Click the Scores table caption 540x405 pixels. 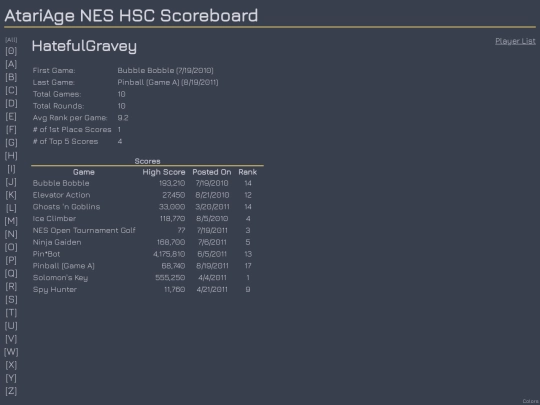(x=147, y=161)
